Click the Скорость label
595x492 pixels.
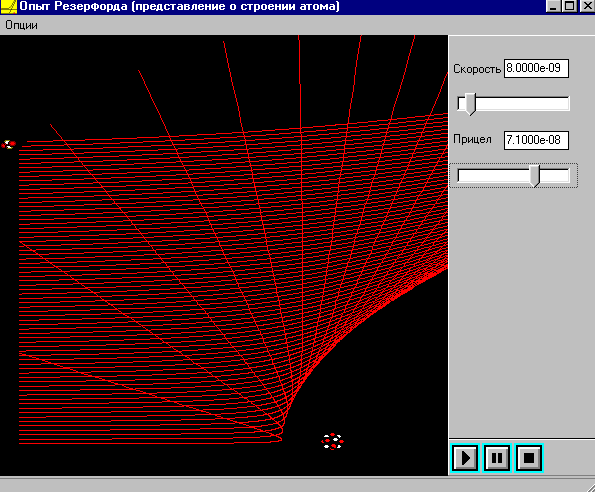[477, 69]
